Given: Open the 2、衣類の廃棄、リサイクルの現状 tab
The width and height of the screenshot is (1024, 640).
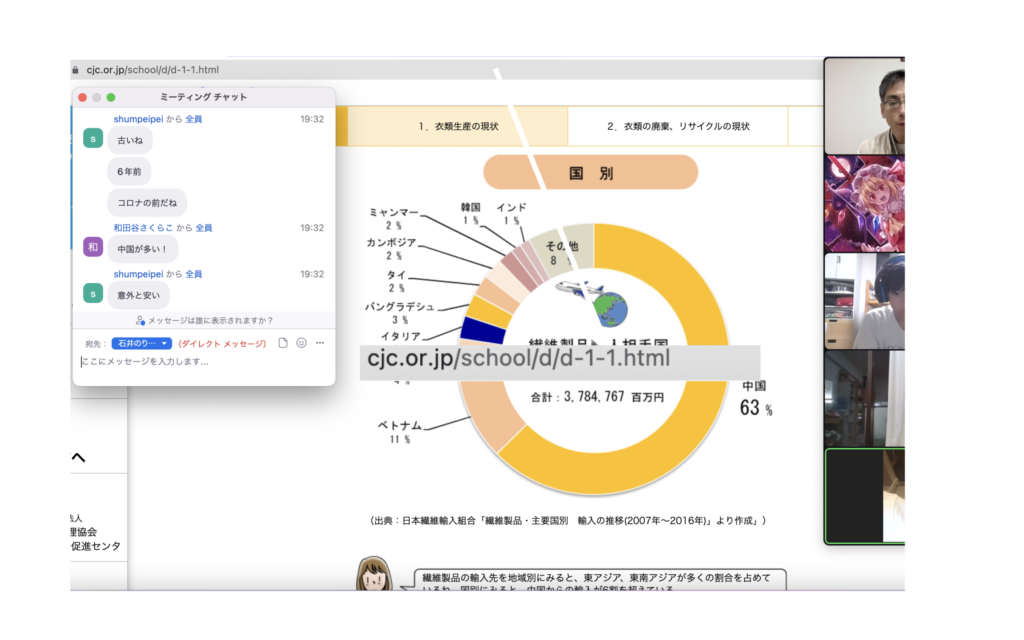Looking at the screenshot, I should 677,126.
